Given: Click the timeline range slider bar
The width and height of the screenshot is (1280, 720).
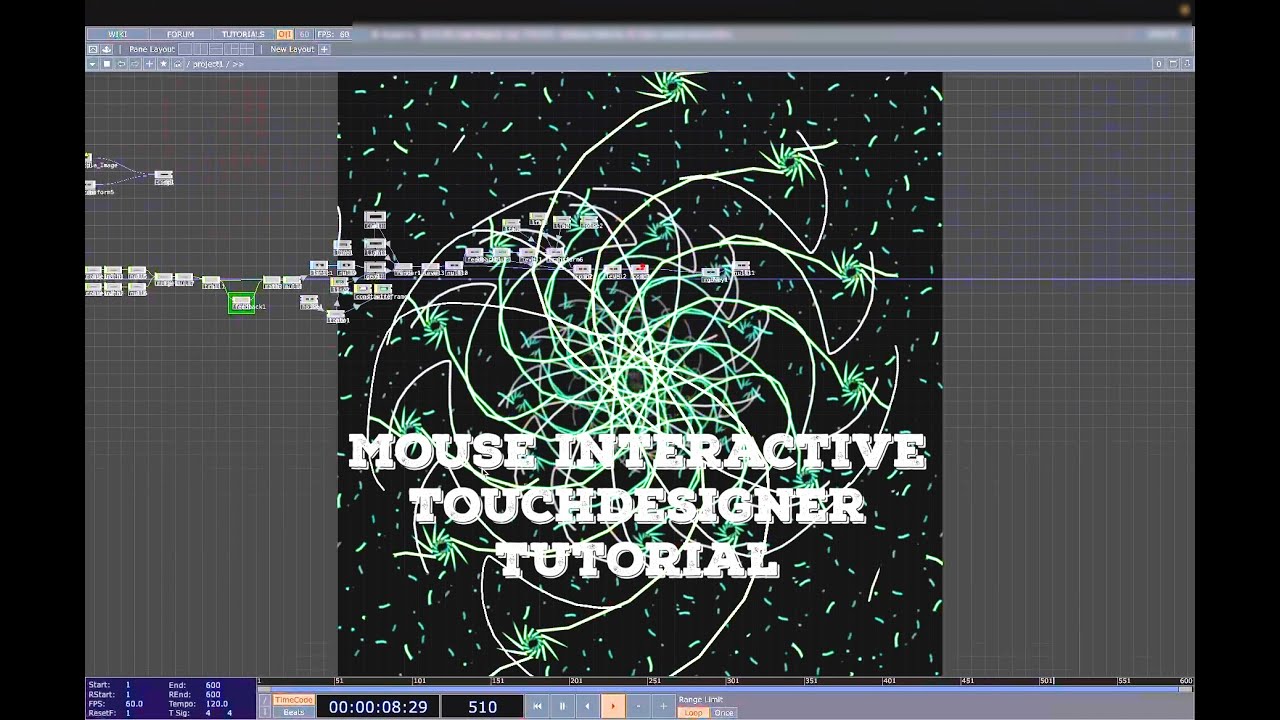Looking at the screenshot, I should click(x=726, y=689).
